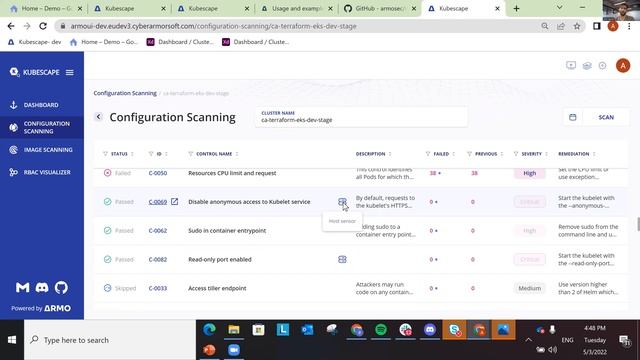This screenshot has height=360, width=640.
Task: Open Microsoft Edge from the taskbar
Action: click(x=209, y=330)
